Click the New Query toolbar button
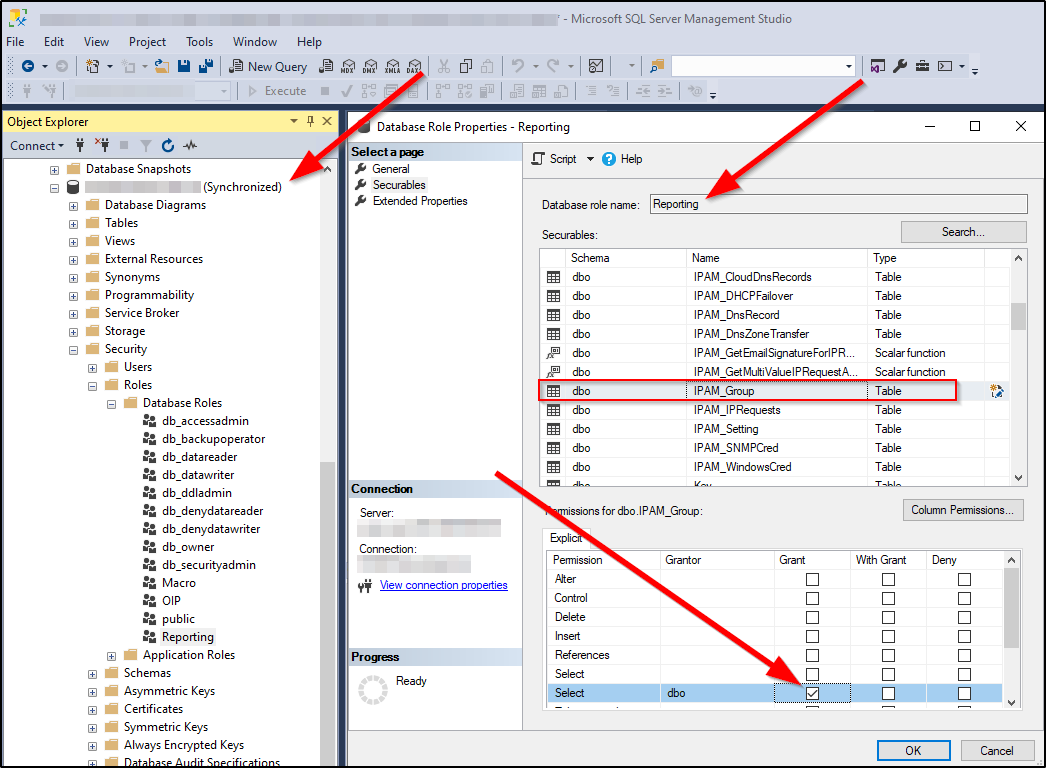Screen dimensions: 1046x768 (x=268, y=66)
